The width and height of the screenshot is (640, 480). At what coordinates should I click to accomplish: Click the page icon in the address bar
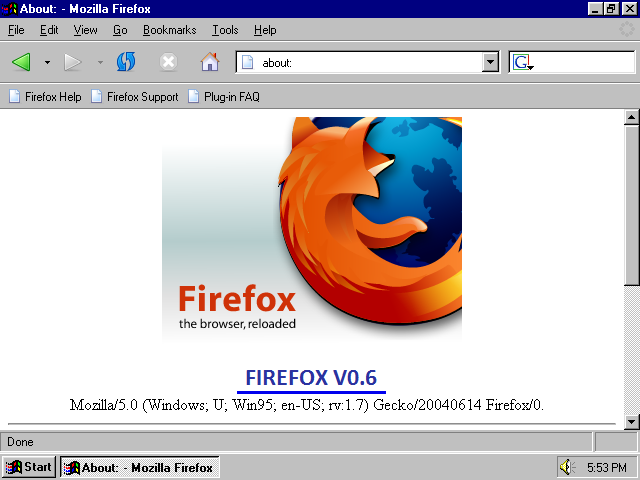247,62
